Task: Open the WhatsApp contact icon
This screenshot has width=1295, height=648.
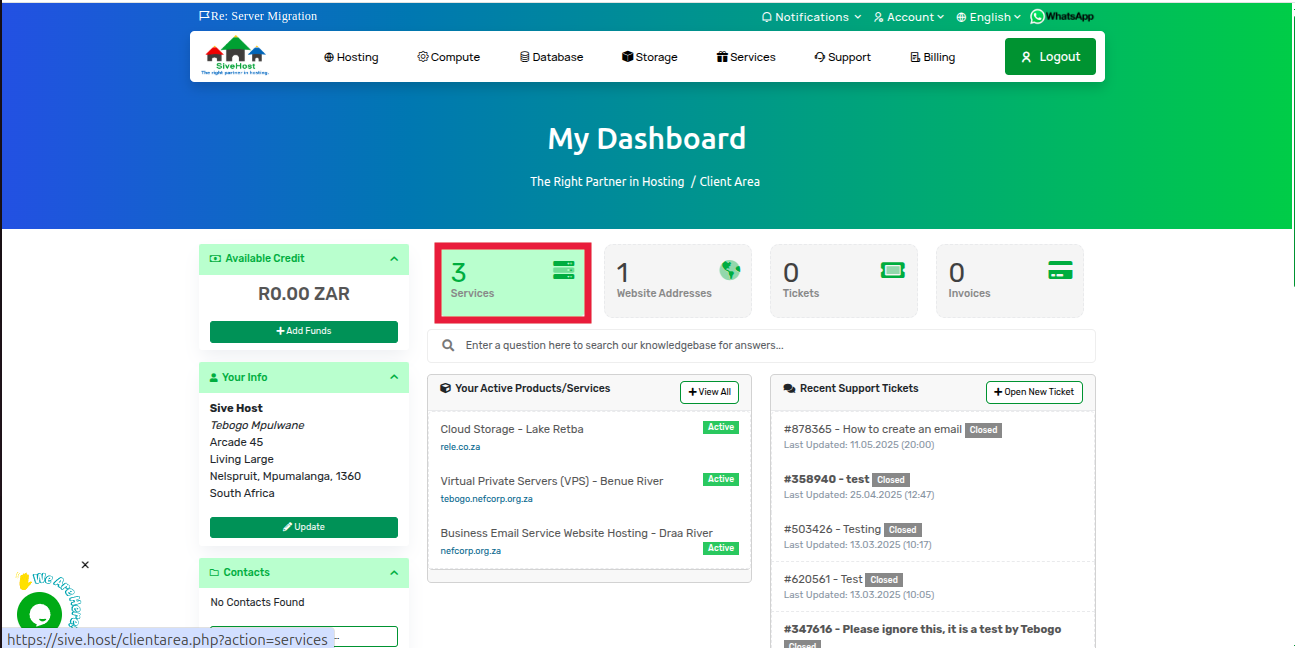Action: pyautogui.click(x=1062, y=16)
